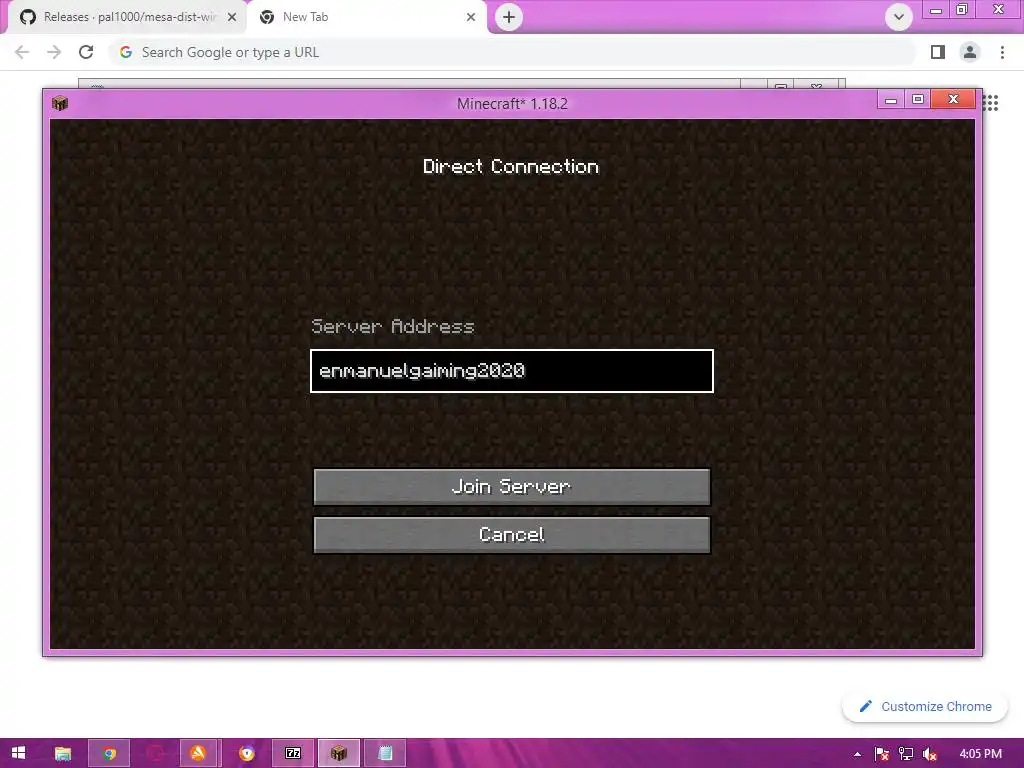Open the notepad app in taskbar
1024x768 pixels.
385,753
